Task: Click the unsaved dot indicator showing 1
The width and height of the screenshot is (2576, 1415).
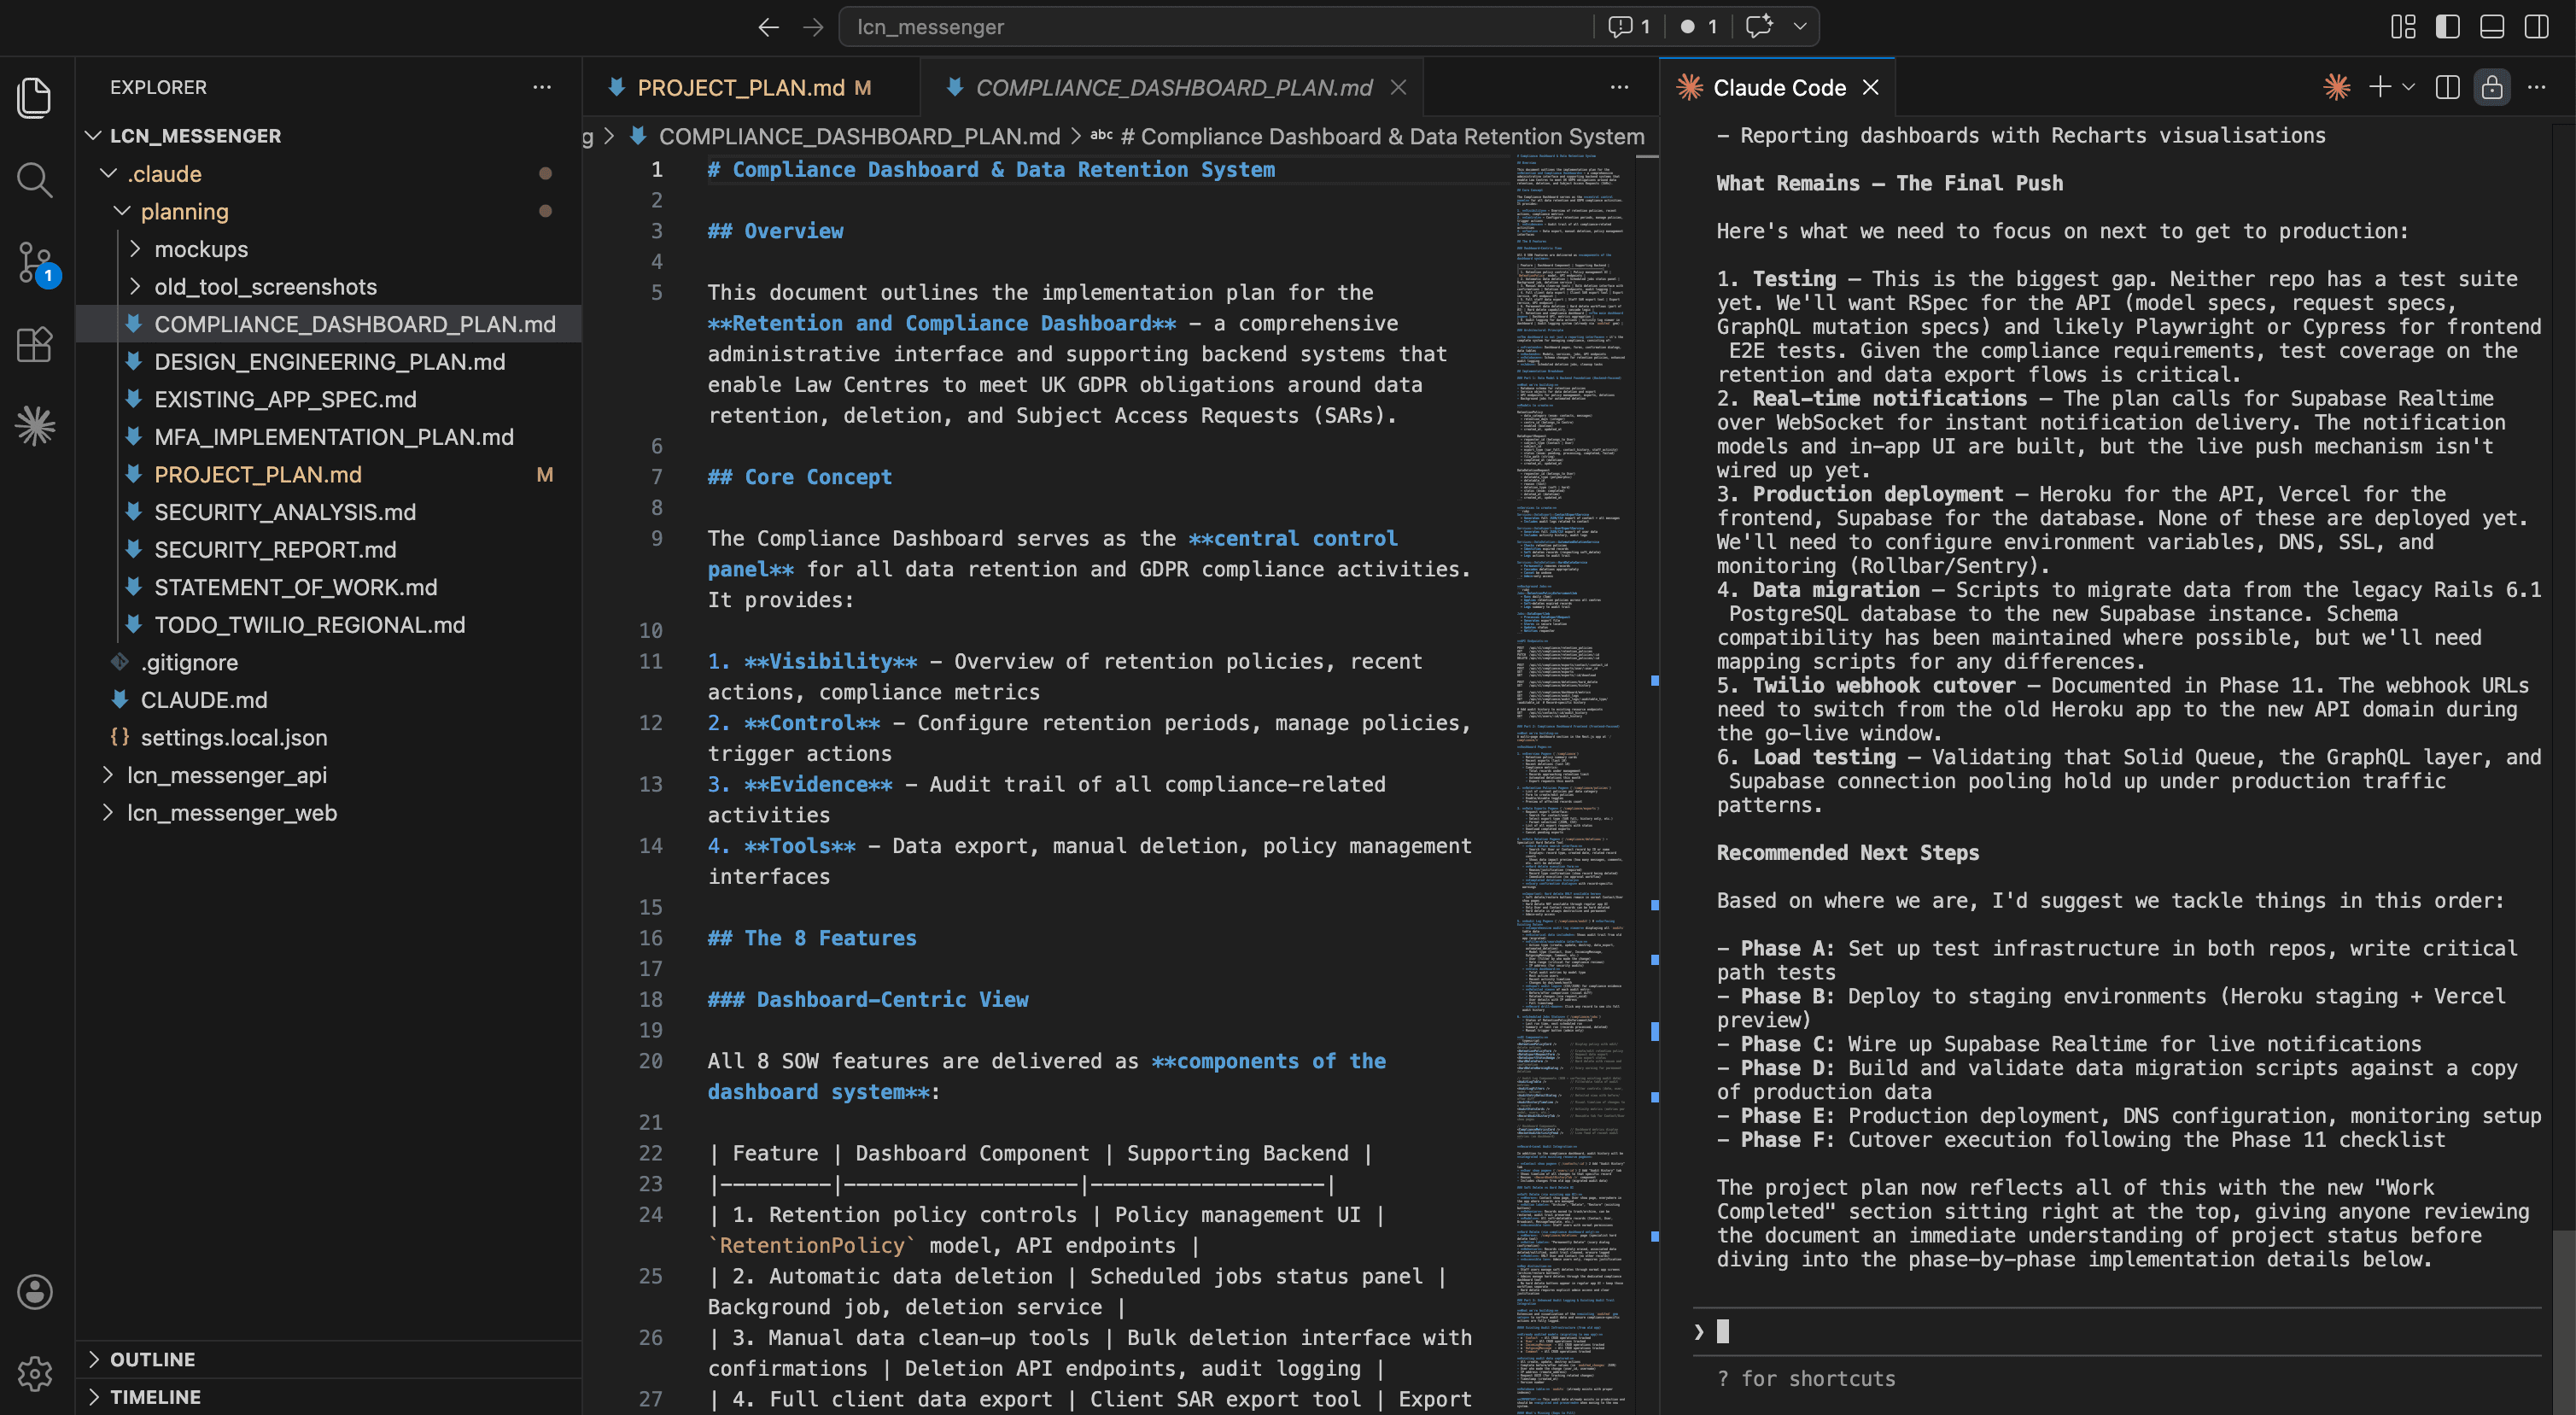Action: pos(1699,27)
